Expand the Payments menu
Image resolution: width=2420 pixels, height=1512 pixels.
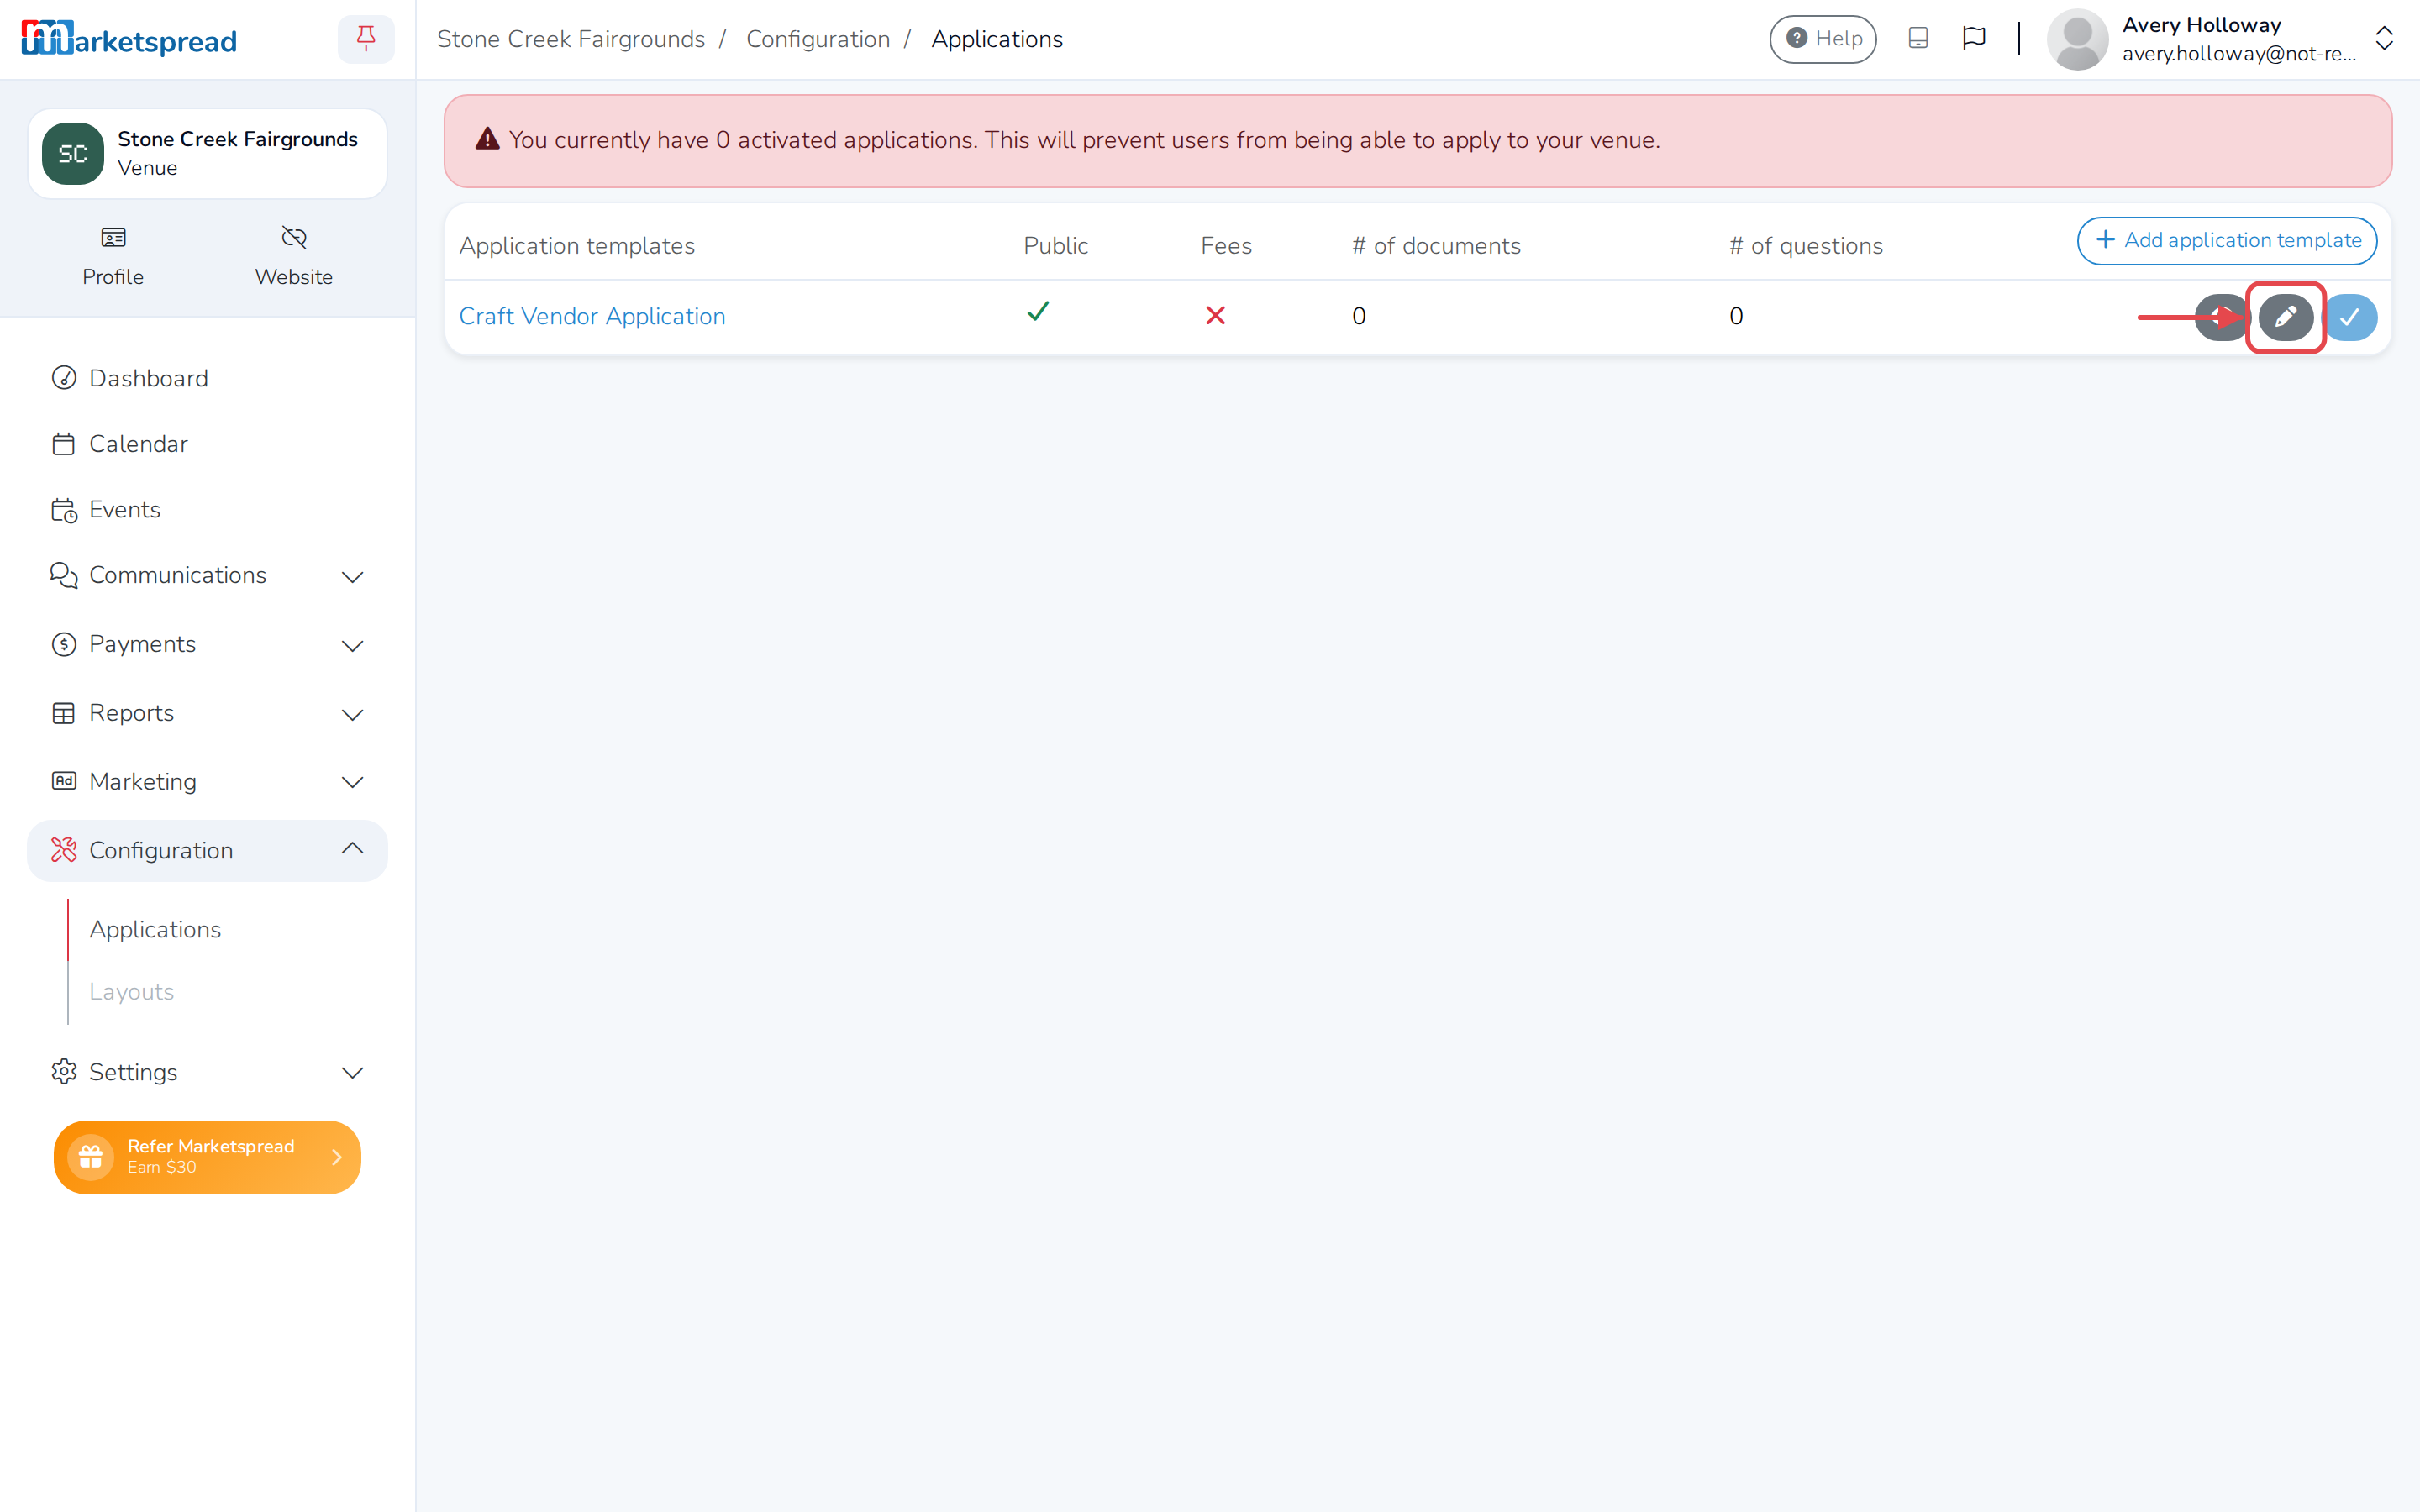click(207, 645)
